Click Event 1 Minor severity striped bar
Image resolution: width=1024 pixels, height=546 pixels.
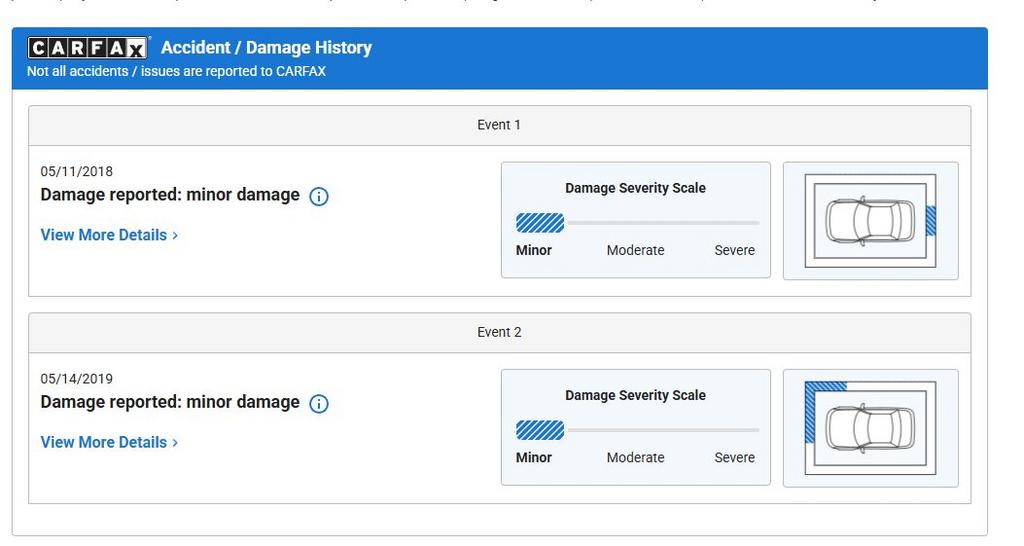540,223
